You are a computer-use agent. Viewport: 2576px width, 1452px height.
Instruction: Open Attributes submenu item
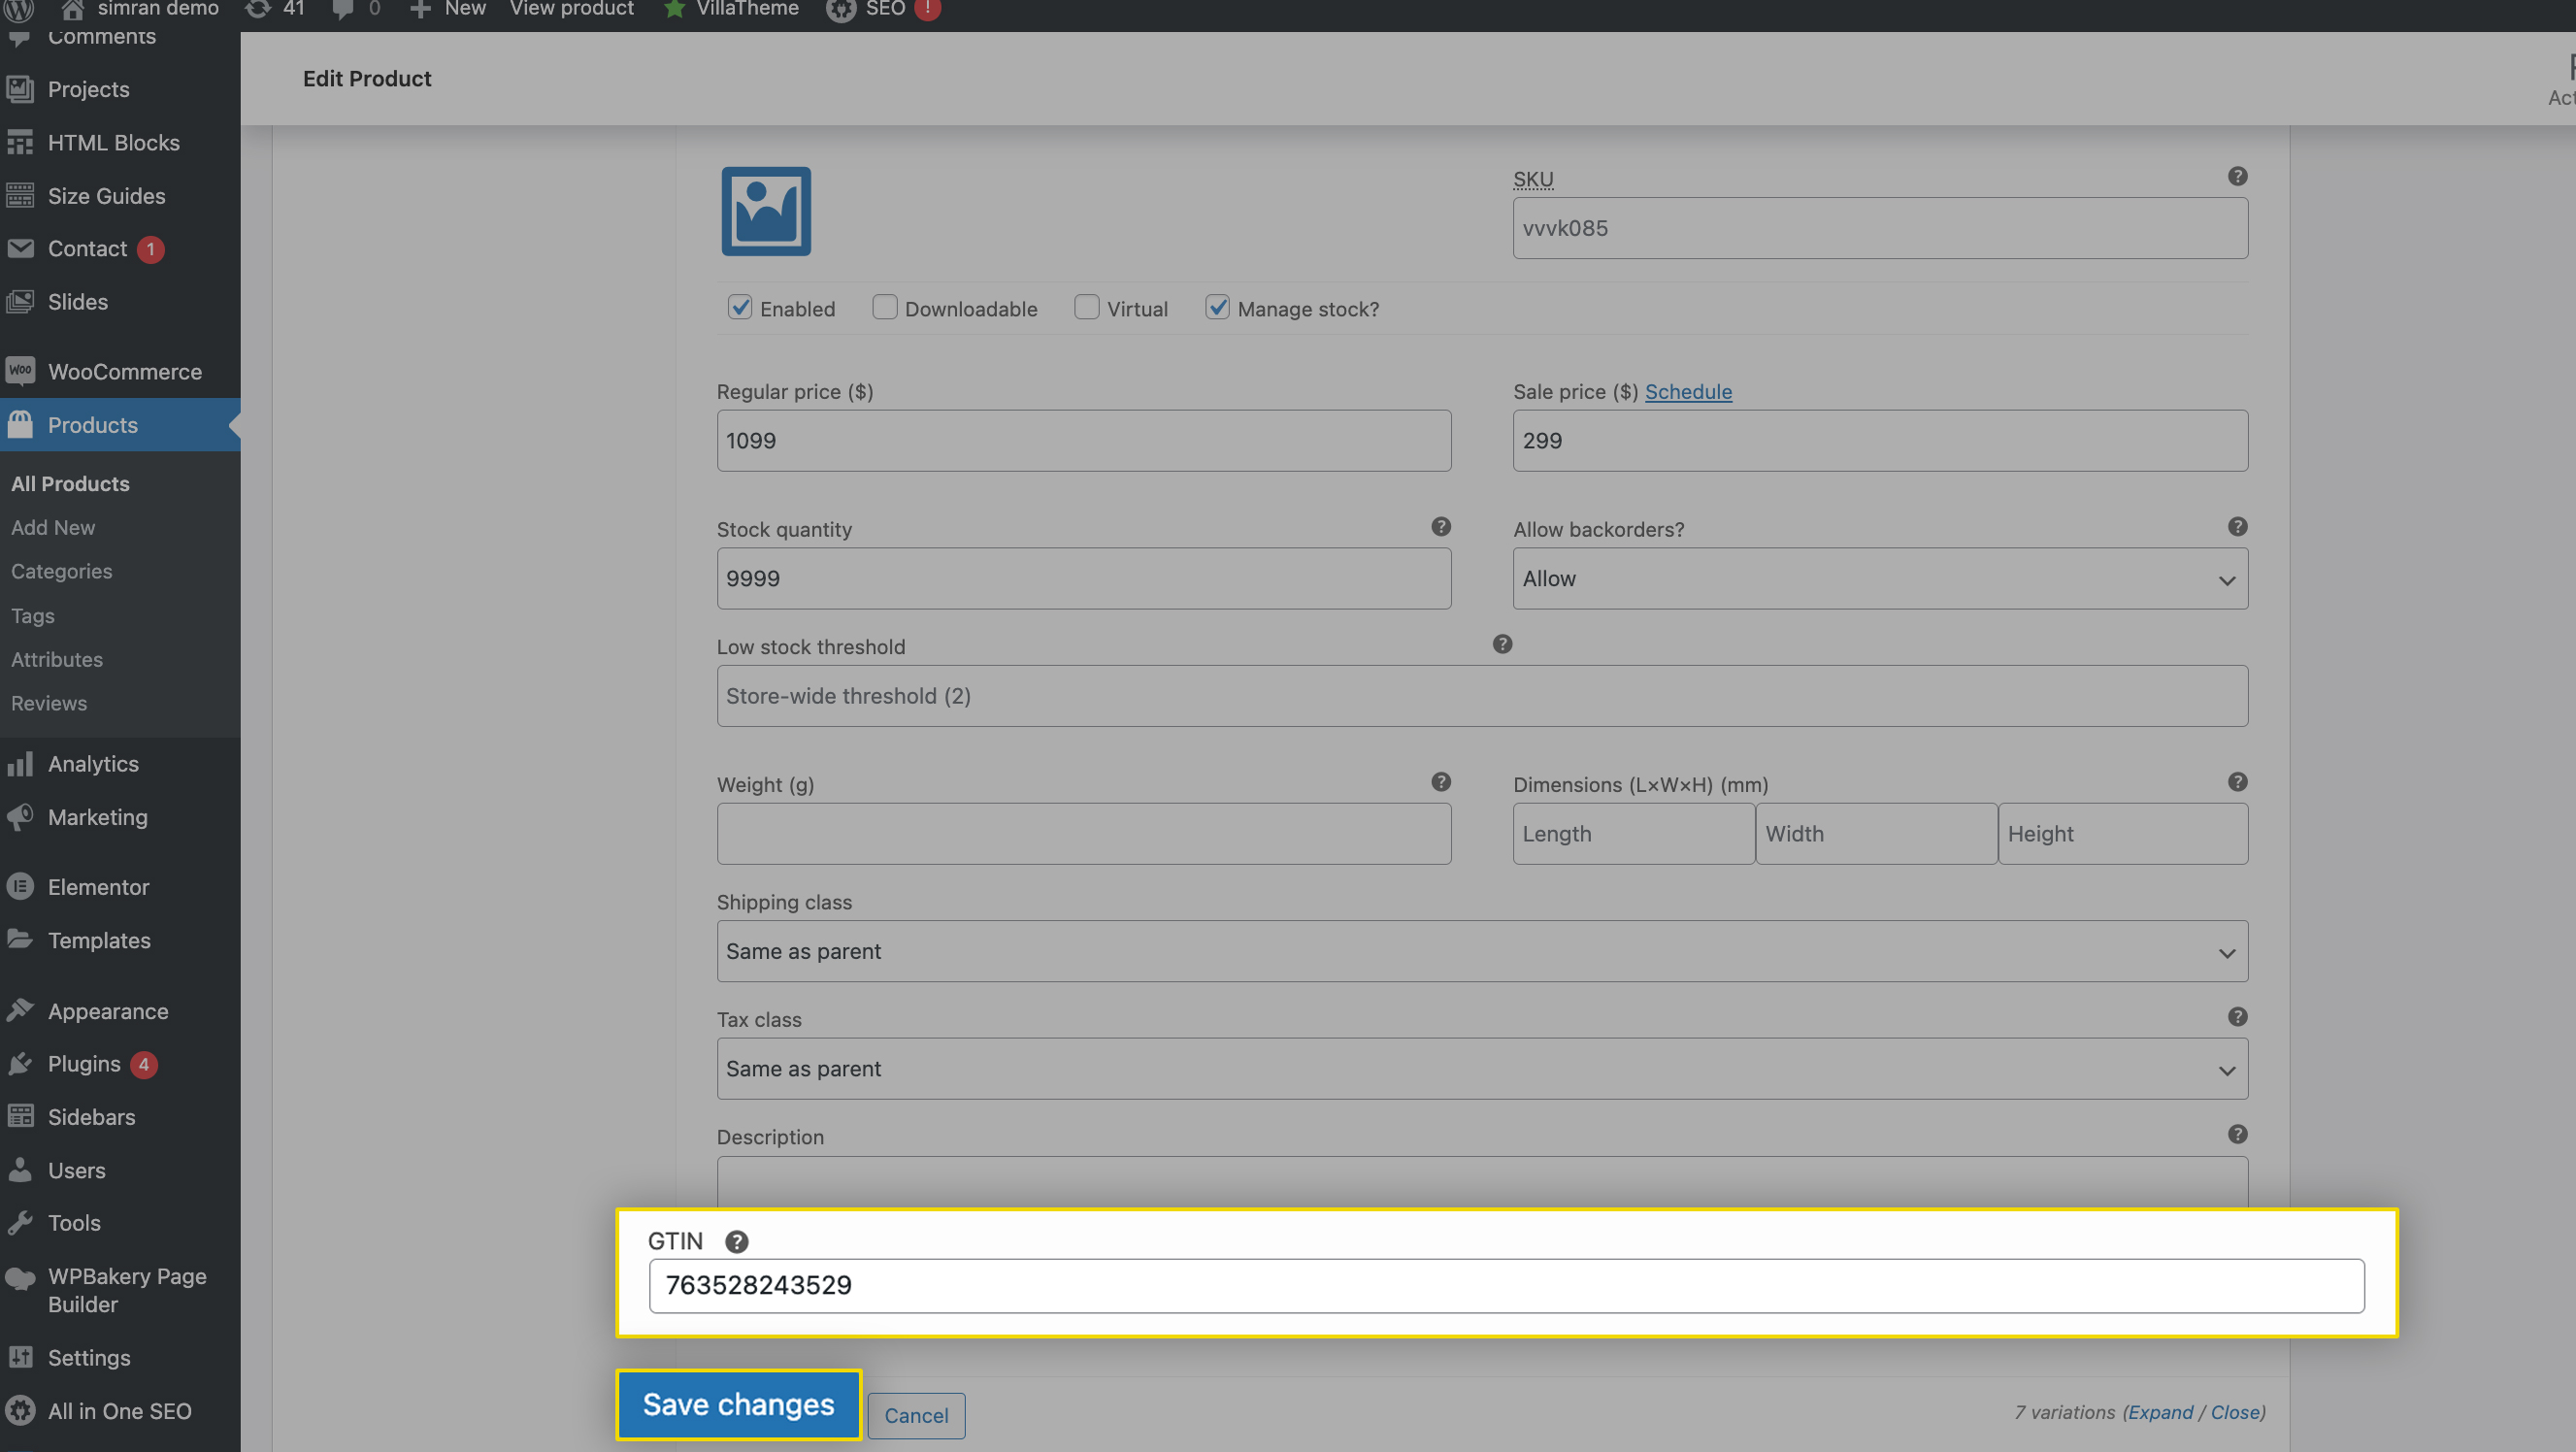click(x=57, y=660)
